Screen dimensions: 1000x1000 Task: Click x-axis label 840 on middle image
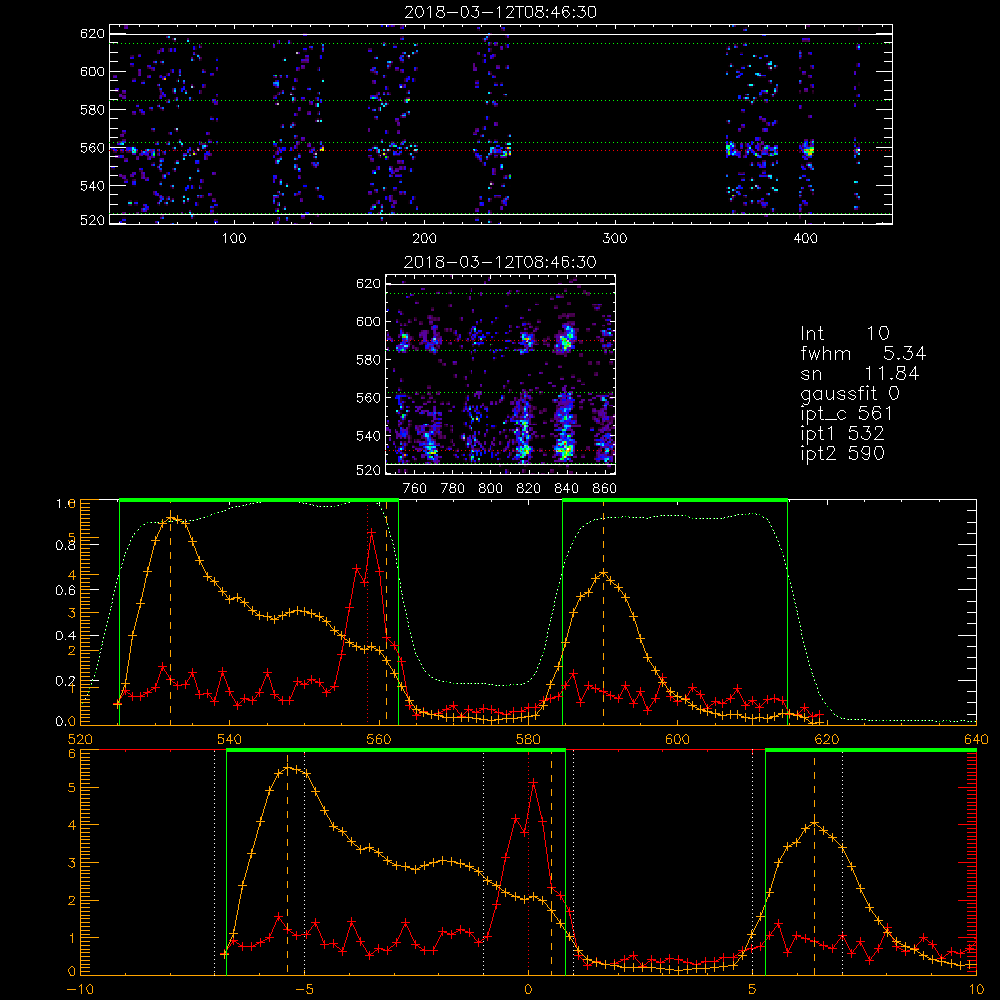click(566, 489)
